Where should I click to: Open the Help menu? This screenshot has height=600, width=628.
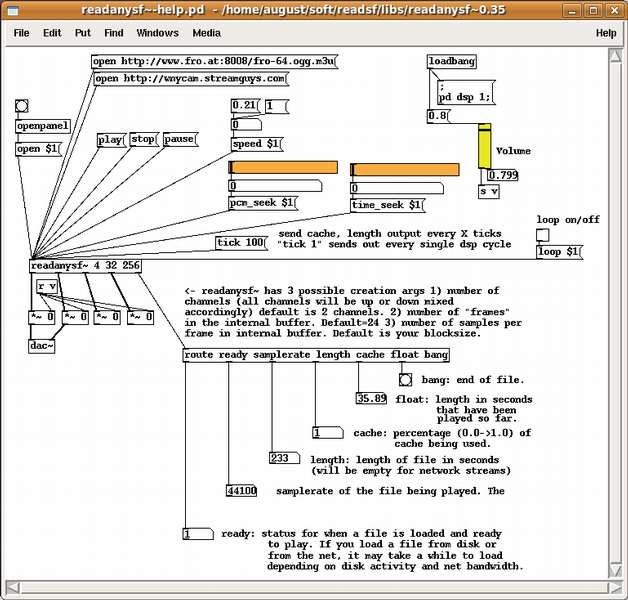(606, 33)
